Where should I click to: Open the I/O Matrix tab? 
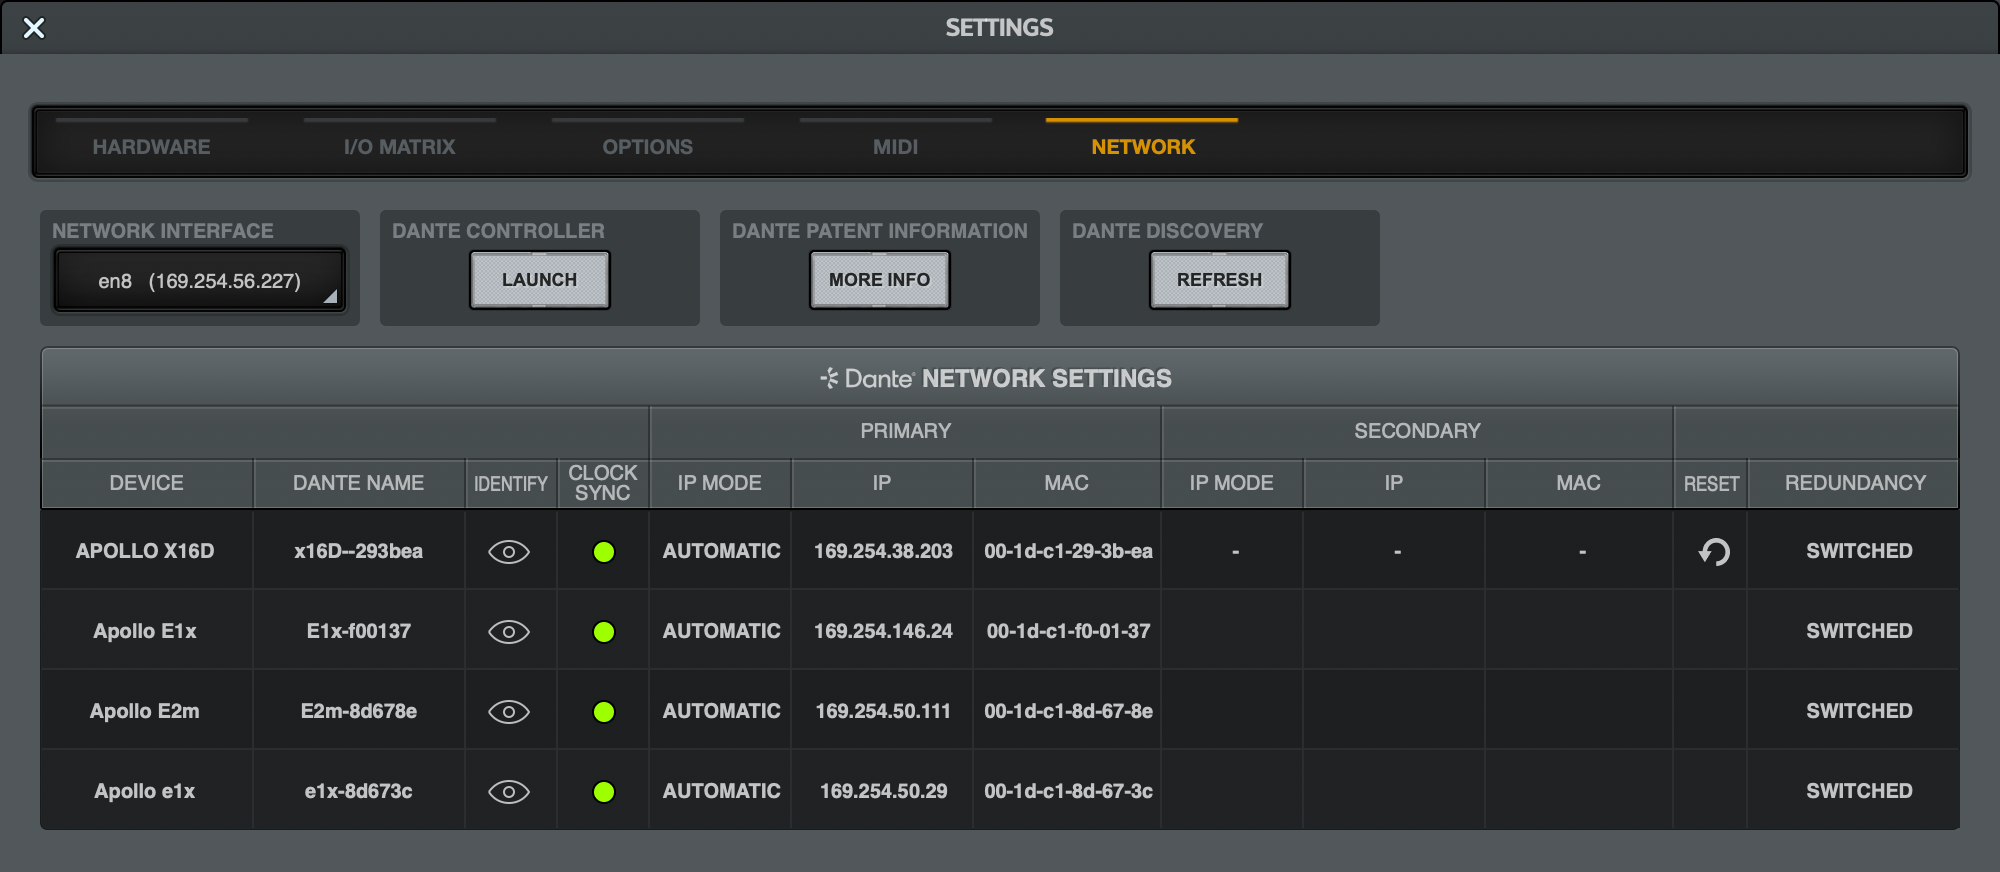tap(400, 147)
